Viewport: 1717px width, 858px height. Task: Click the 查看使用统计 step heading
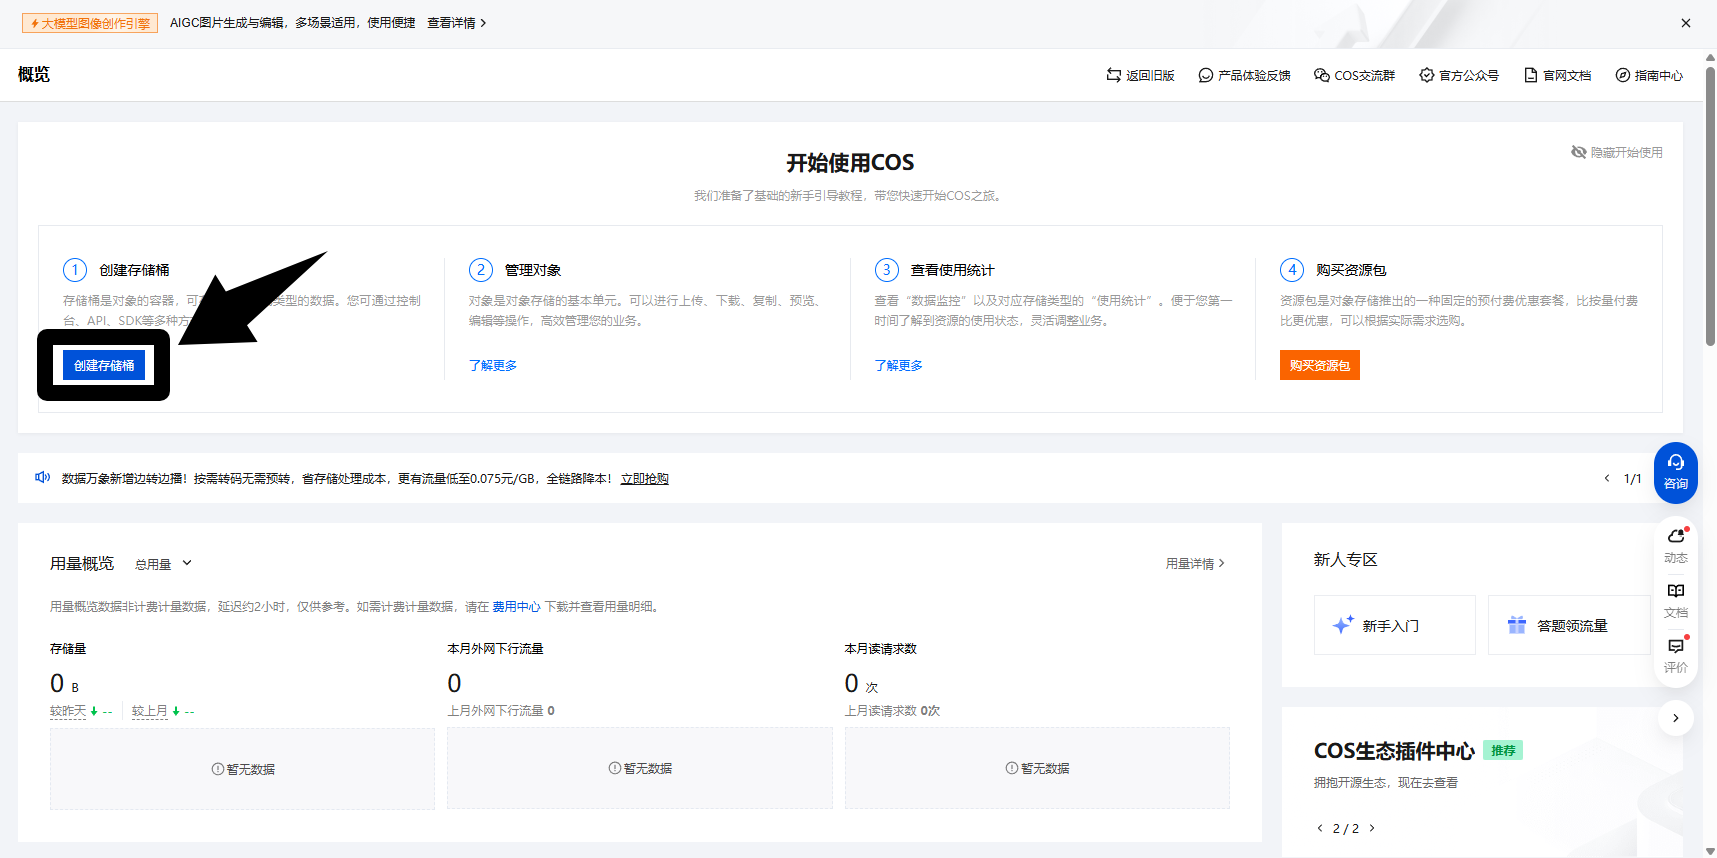click(x=952, y=270)
